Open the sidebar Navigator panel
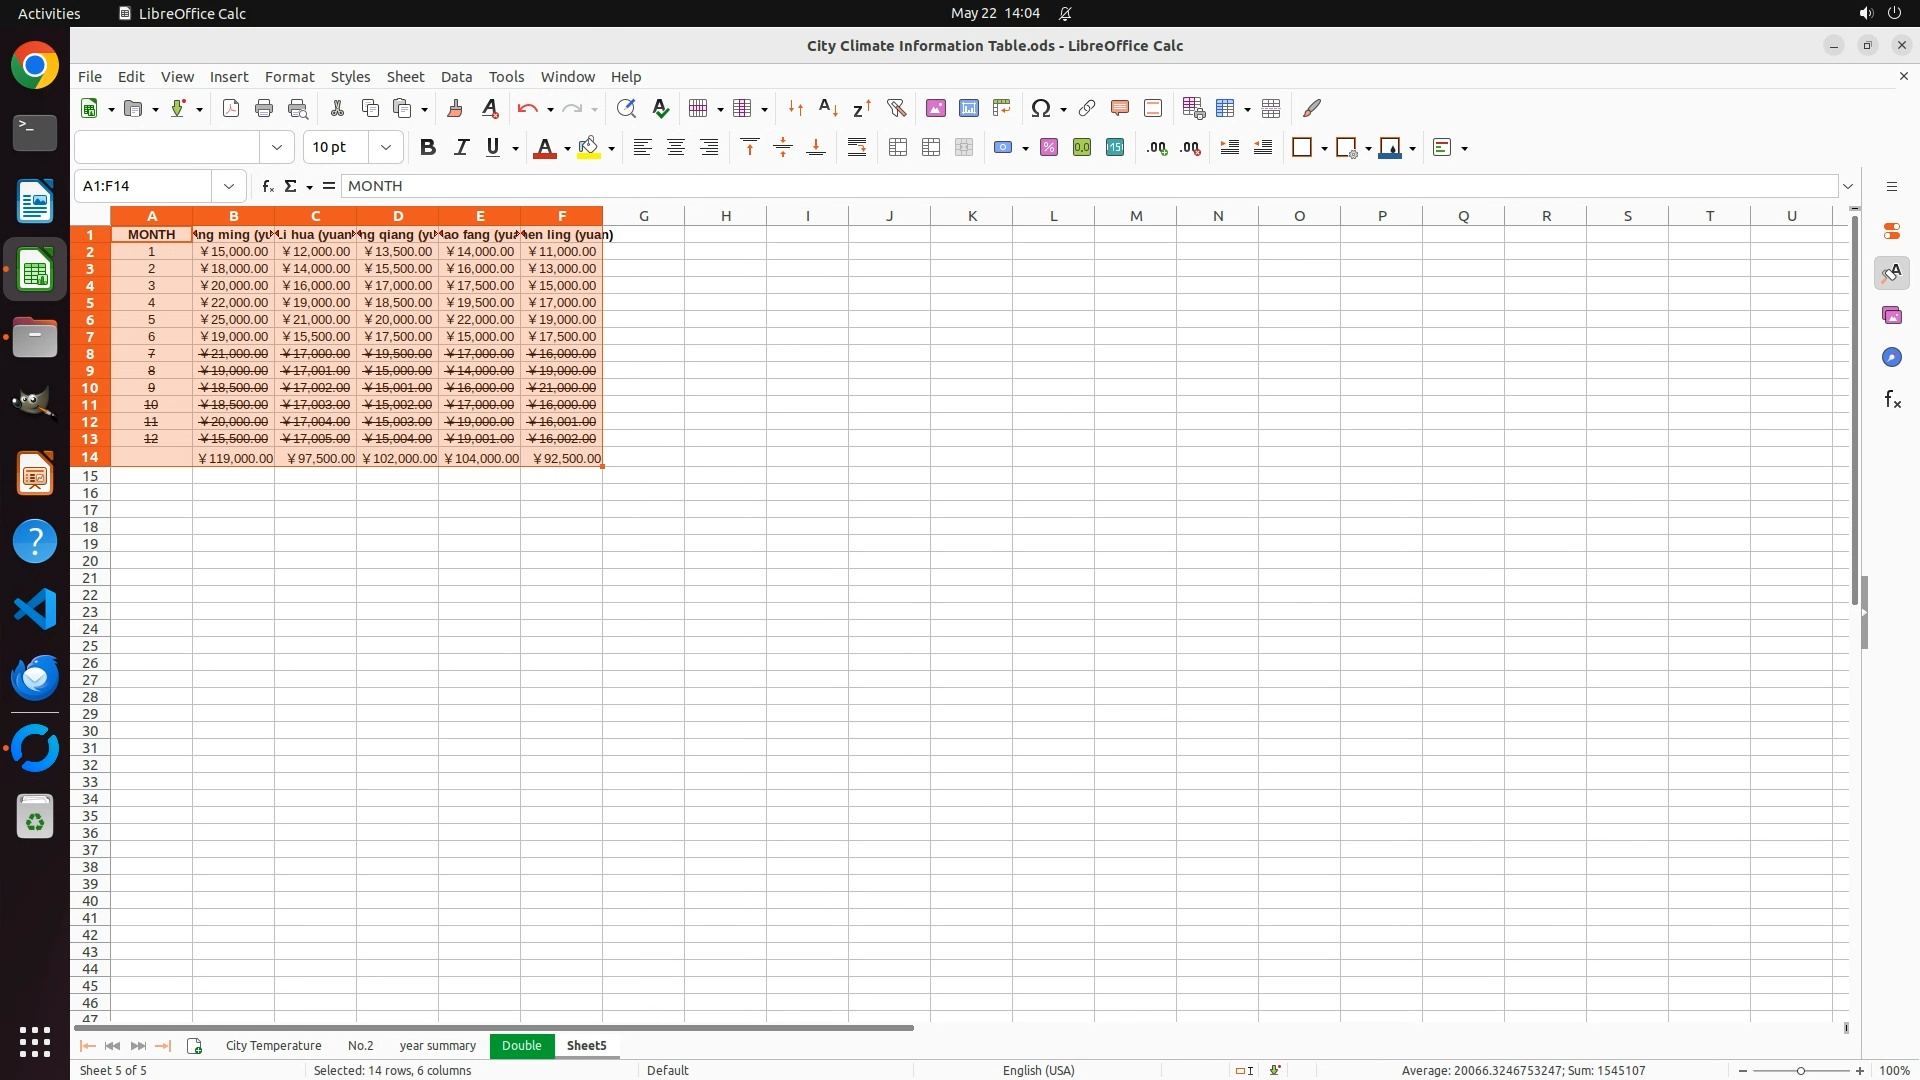 tap(1892, 358)
